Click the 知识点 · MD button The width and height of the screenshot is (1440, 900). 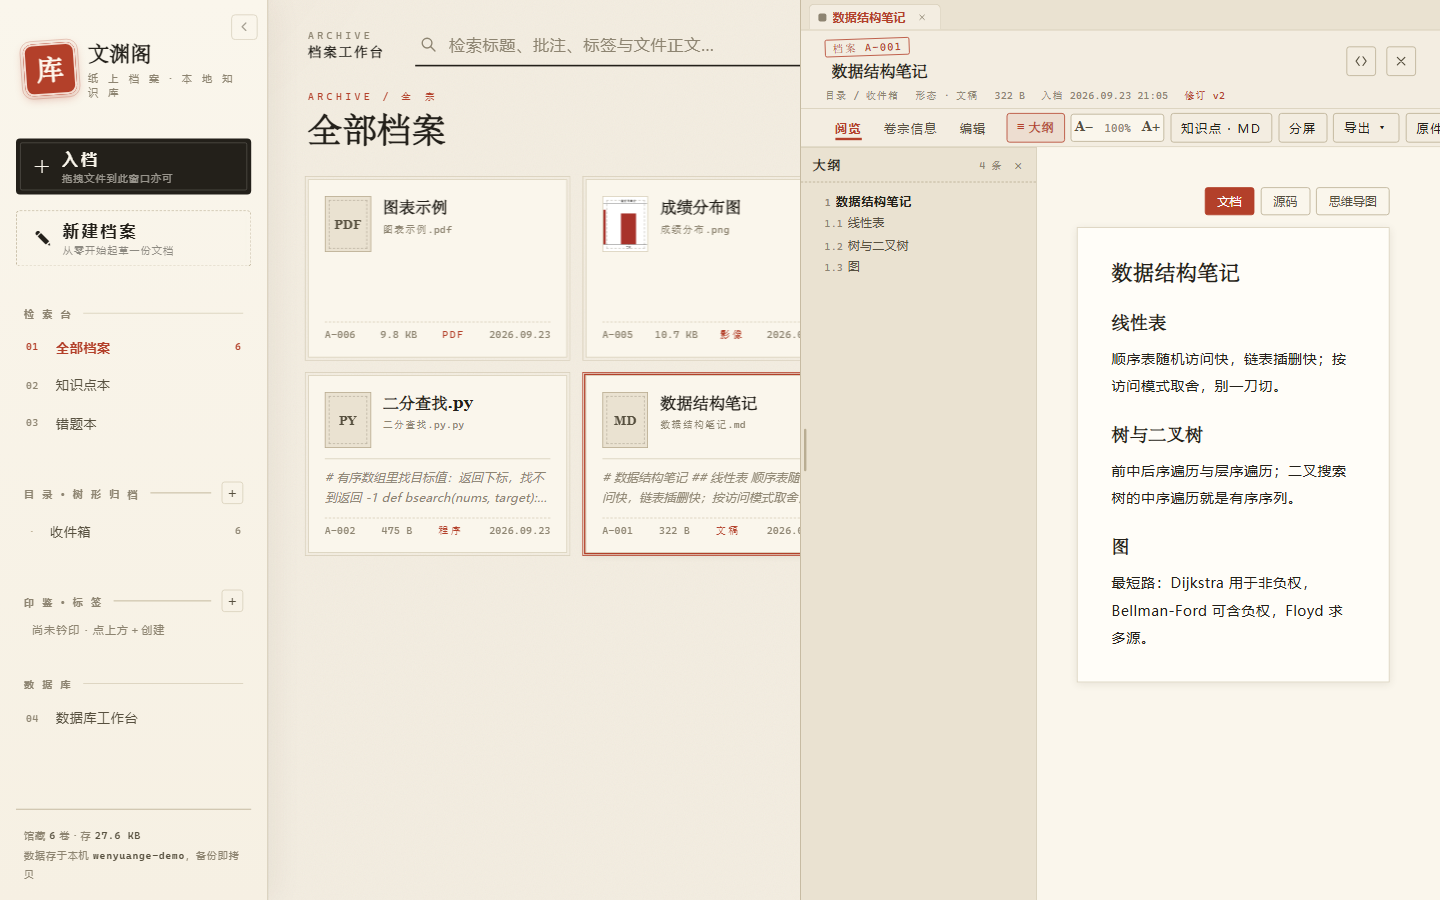click(1221, 128)
